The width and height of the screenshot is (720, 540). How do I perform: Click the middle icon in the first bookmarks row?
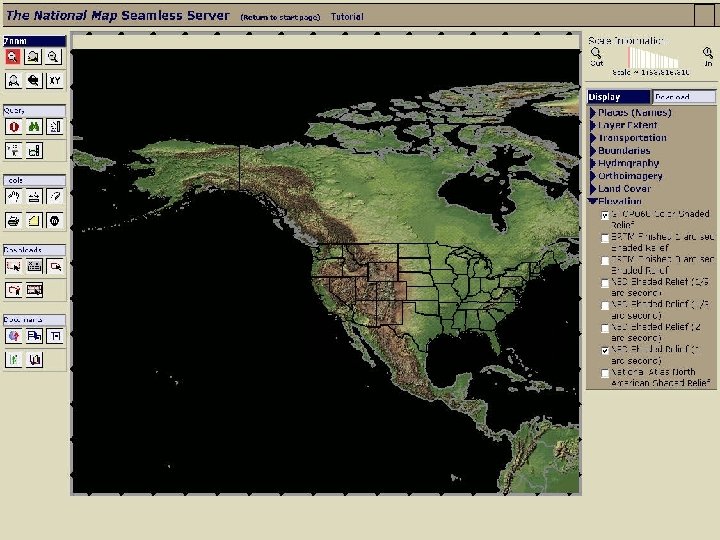tap(34, 336)
